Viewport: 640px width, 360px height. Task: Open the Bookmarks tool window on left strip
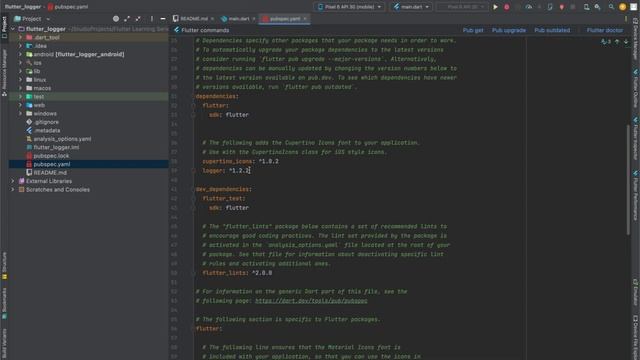pyautogui.click(x=4, y=303)
